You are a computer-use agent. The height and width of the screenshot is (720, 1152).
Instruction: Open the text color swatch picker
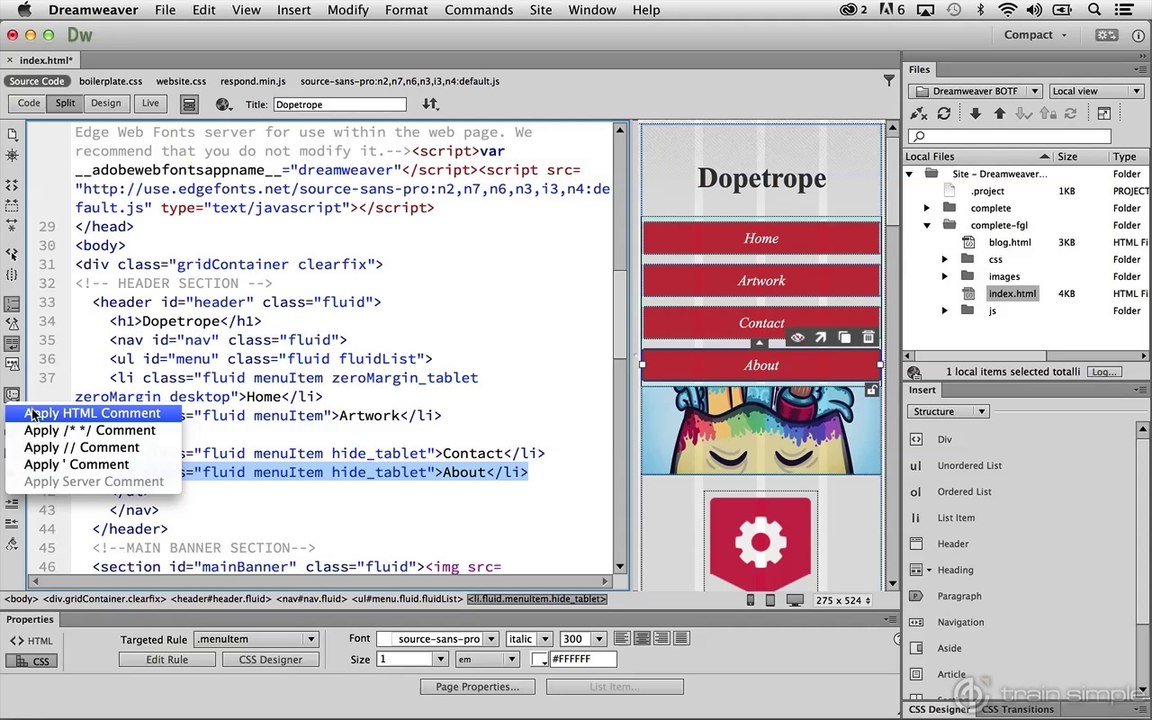[x=539, y=660]
